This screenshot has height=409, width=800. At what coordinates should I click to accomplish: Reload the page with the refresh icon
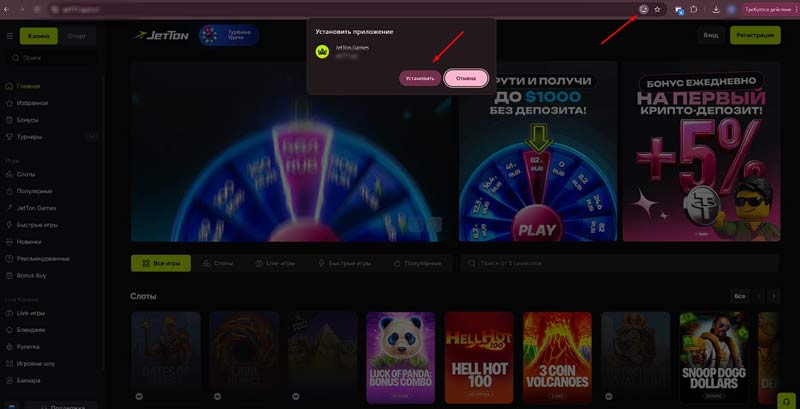tap(37, 9)
